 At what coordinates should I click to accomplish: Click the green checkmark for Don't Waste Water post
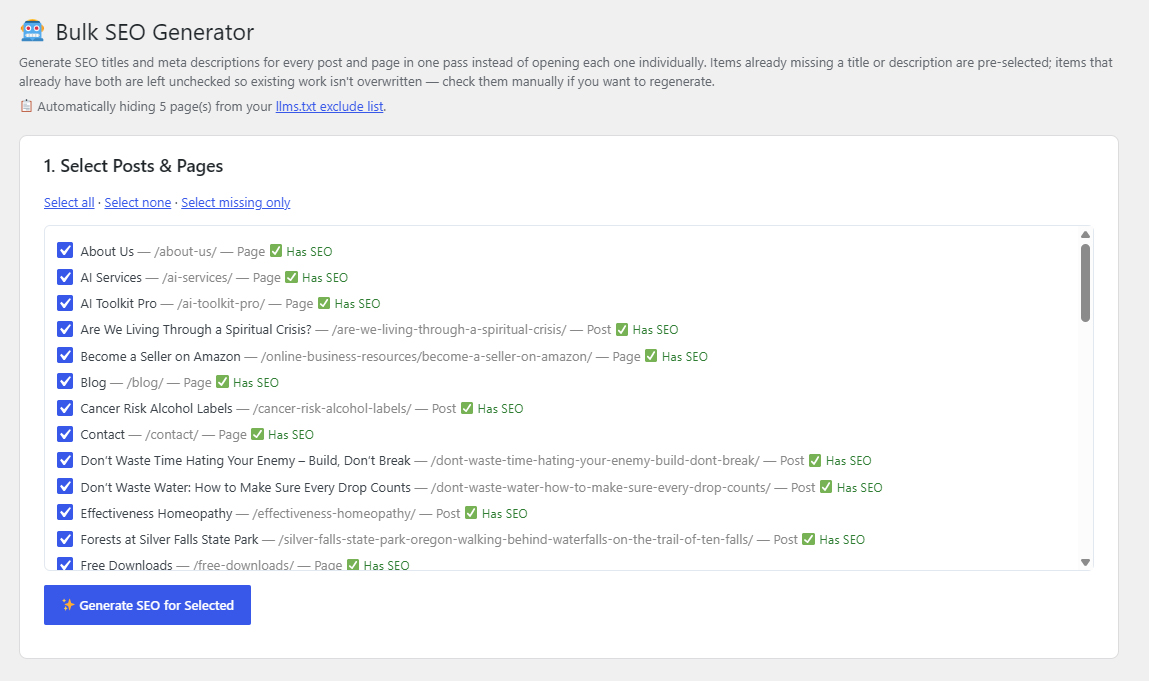pyautogui.click(x=826, y=487)
